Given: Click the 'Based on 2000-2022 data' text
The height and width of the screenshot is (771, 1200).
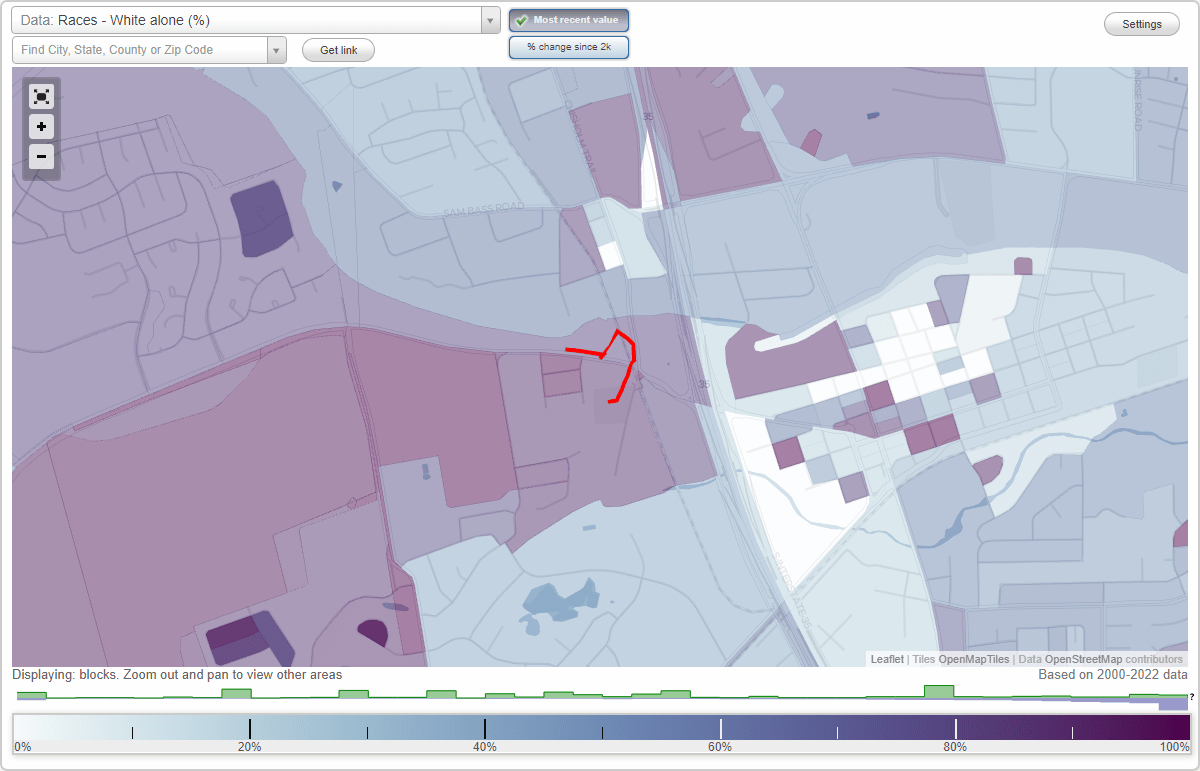Looking at the screenshot, I should 1113,675.
